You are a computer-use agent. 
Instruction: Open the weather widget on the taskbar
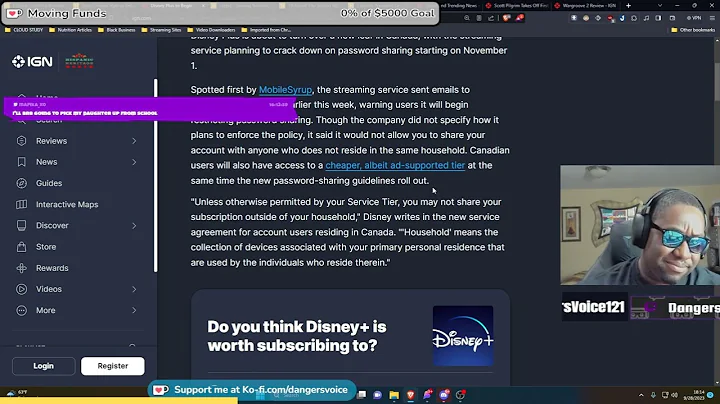[17, 393]
